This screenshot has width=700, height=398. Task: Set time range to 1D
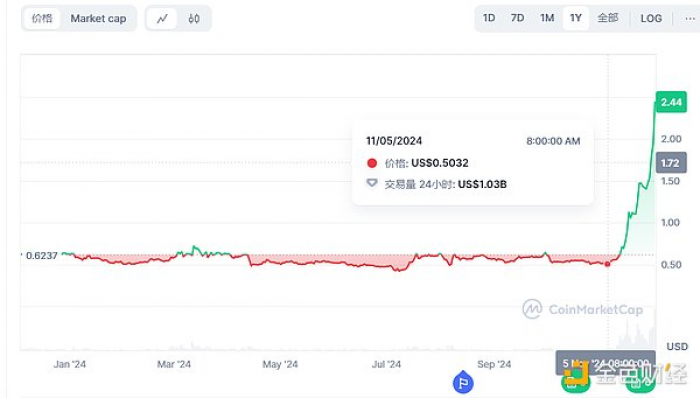click(x=489, y=18)
